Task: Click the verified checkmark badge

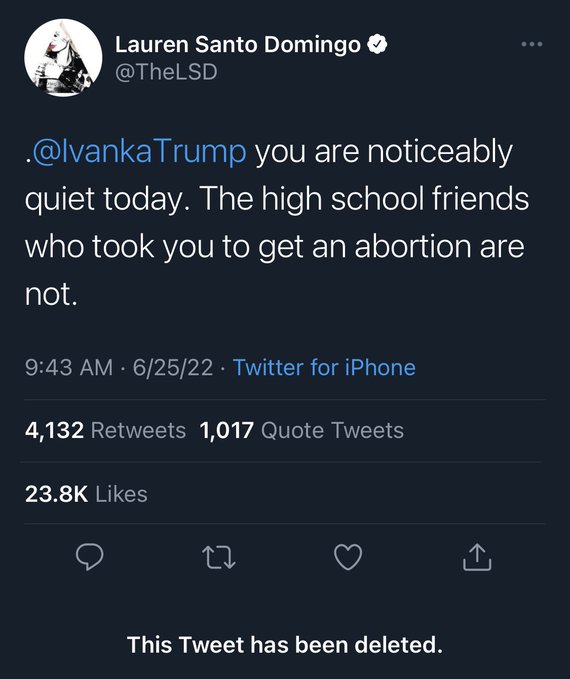Action: (377, 44)
